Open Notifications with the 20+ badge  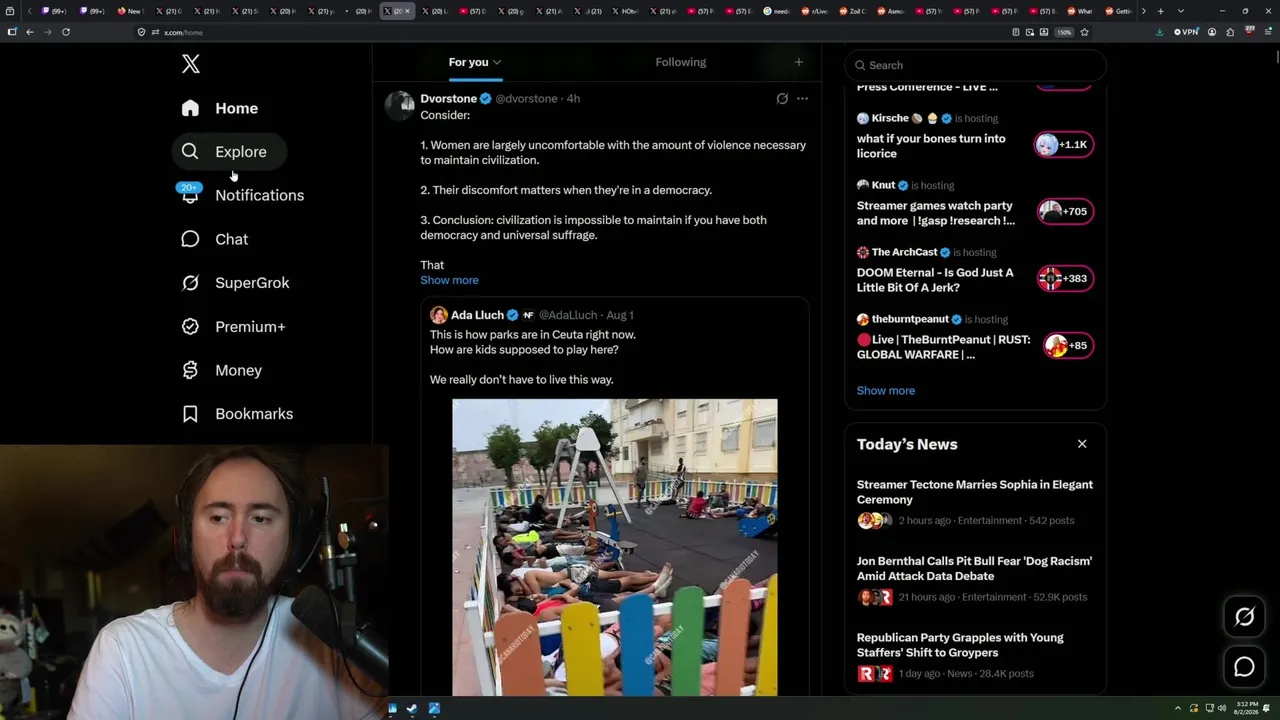[x=243, y=195]
